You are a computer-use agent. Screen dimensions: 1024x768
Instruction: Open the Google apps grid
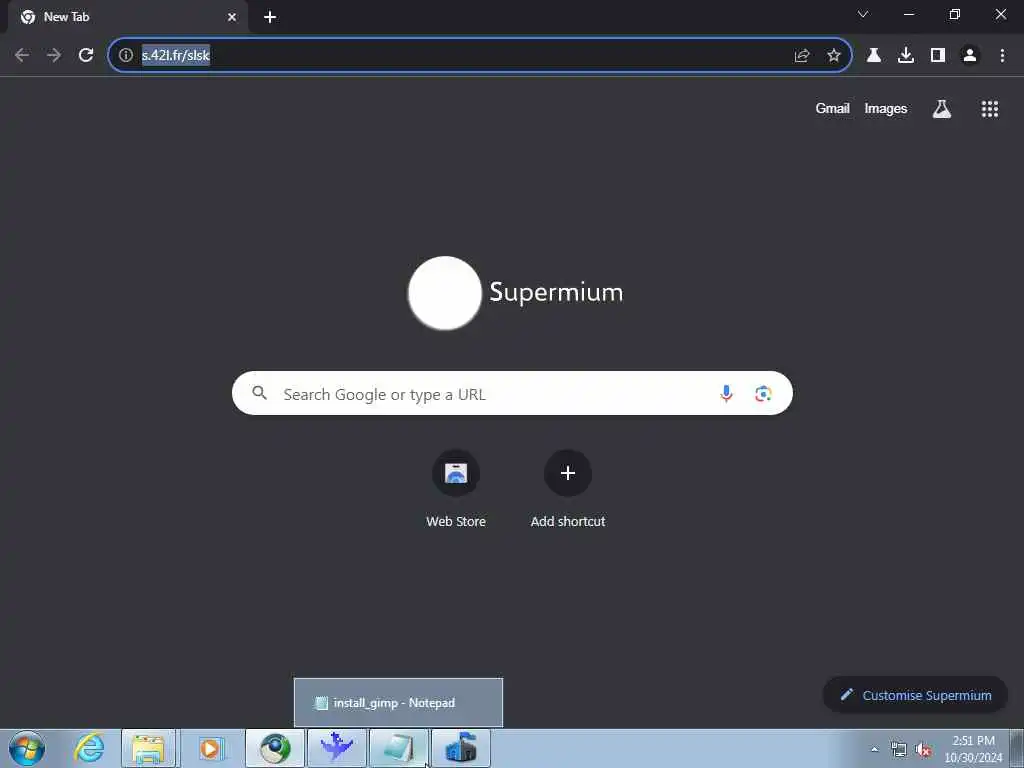pos(989,109)
